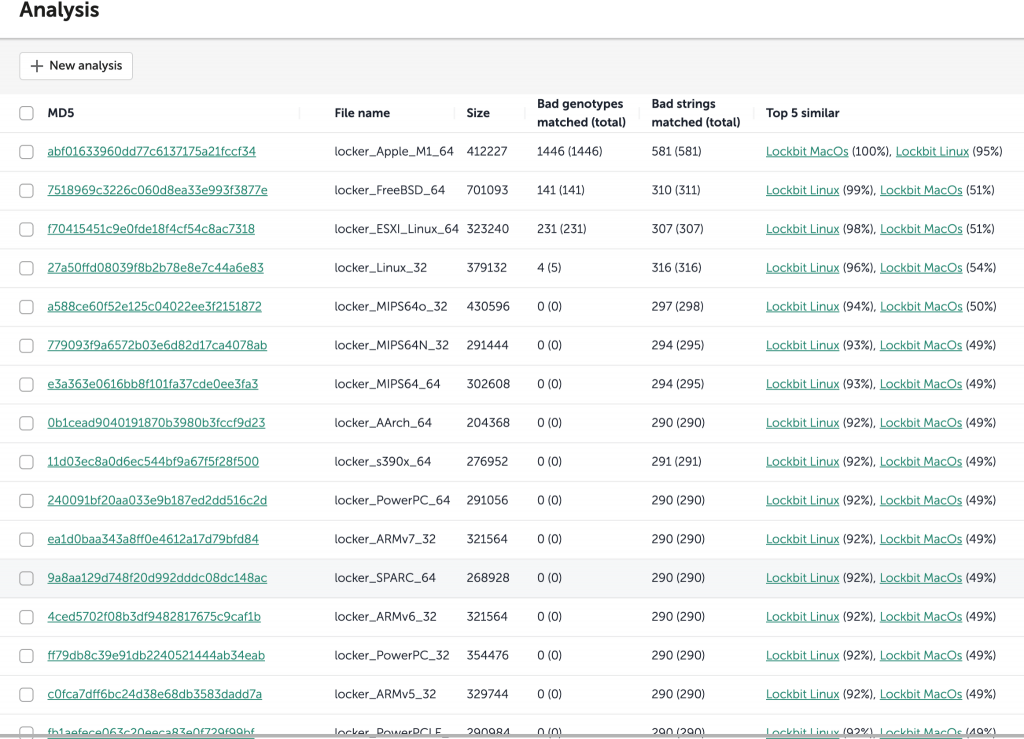Tick the checkbox for locker_ESXI_Linux_64
The width and height of the screenshot is (1024, 739).
click(27, 229)
